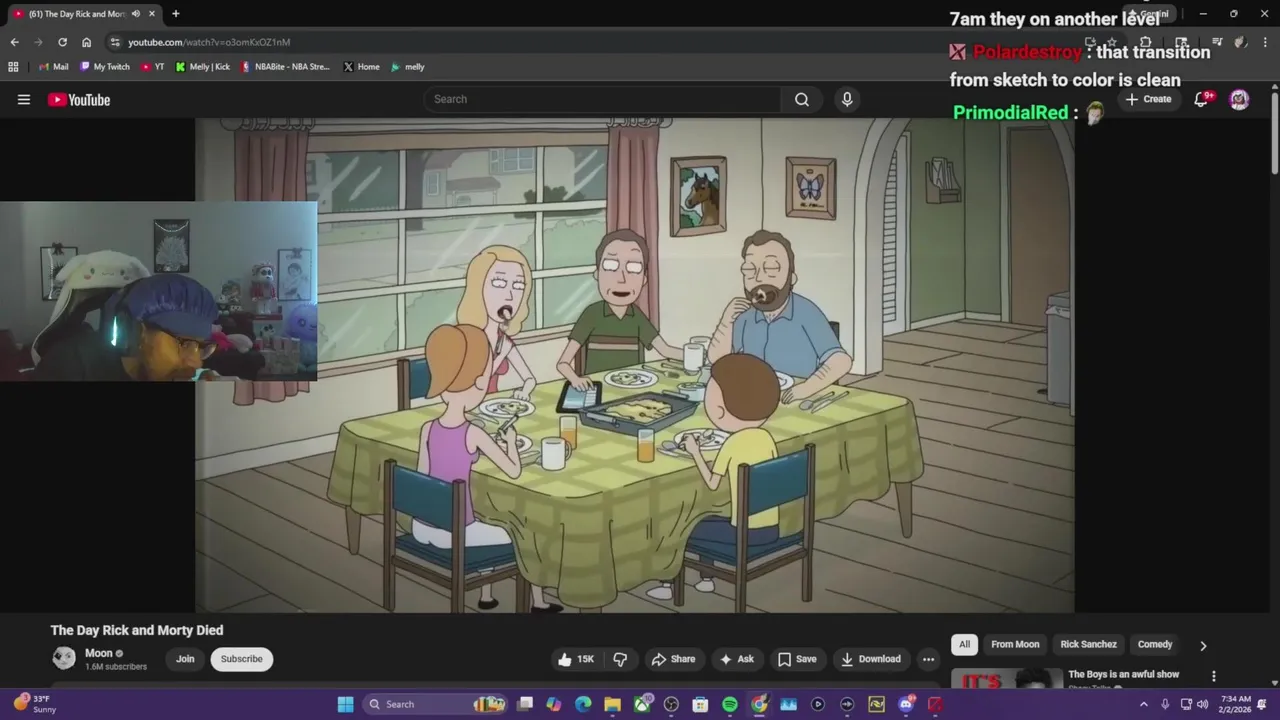The width and height of the screenshot is (1280, 720).
Task: Open Spotify from taskbar
Action: click(730, 704)
